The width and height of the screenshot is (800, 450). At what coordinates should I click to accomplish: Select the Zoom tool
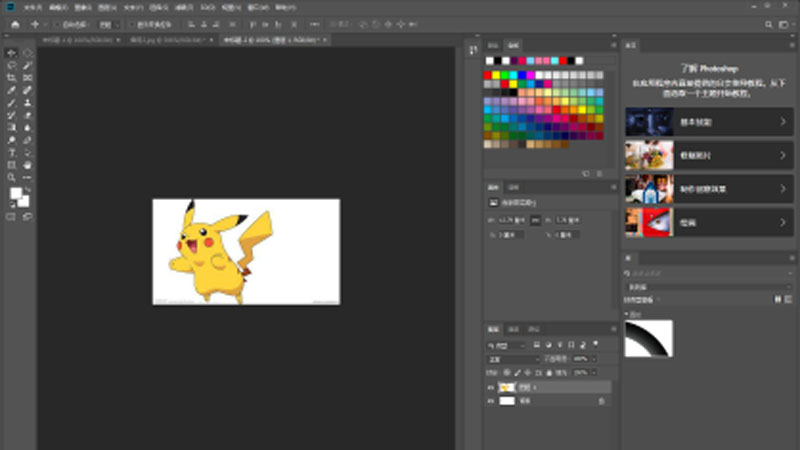click(x=11, y=178)
